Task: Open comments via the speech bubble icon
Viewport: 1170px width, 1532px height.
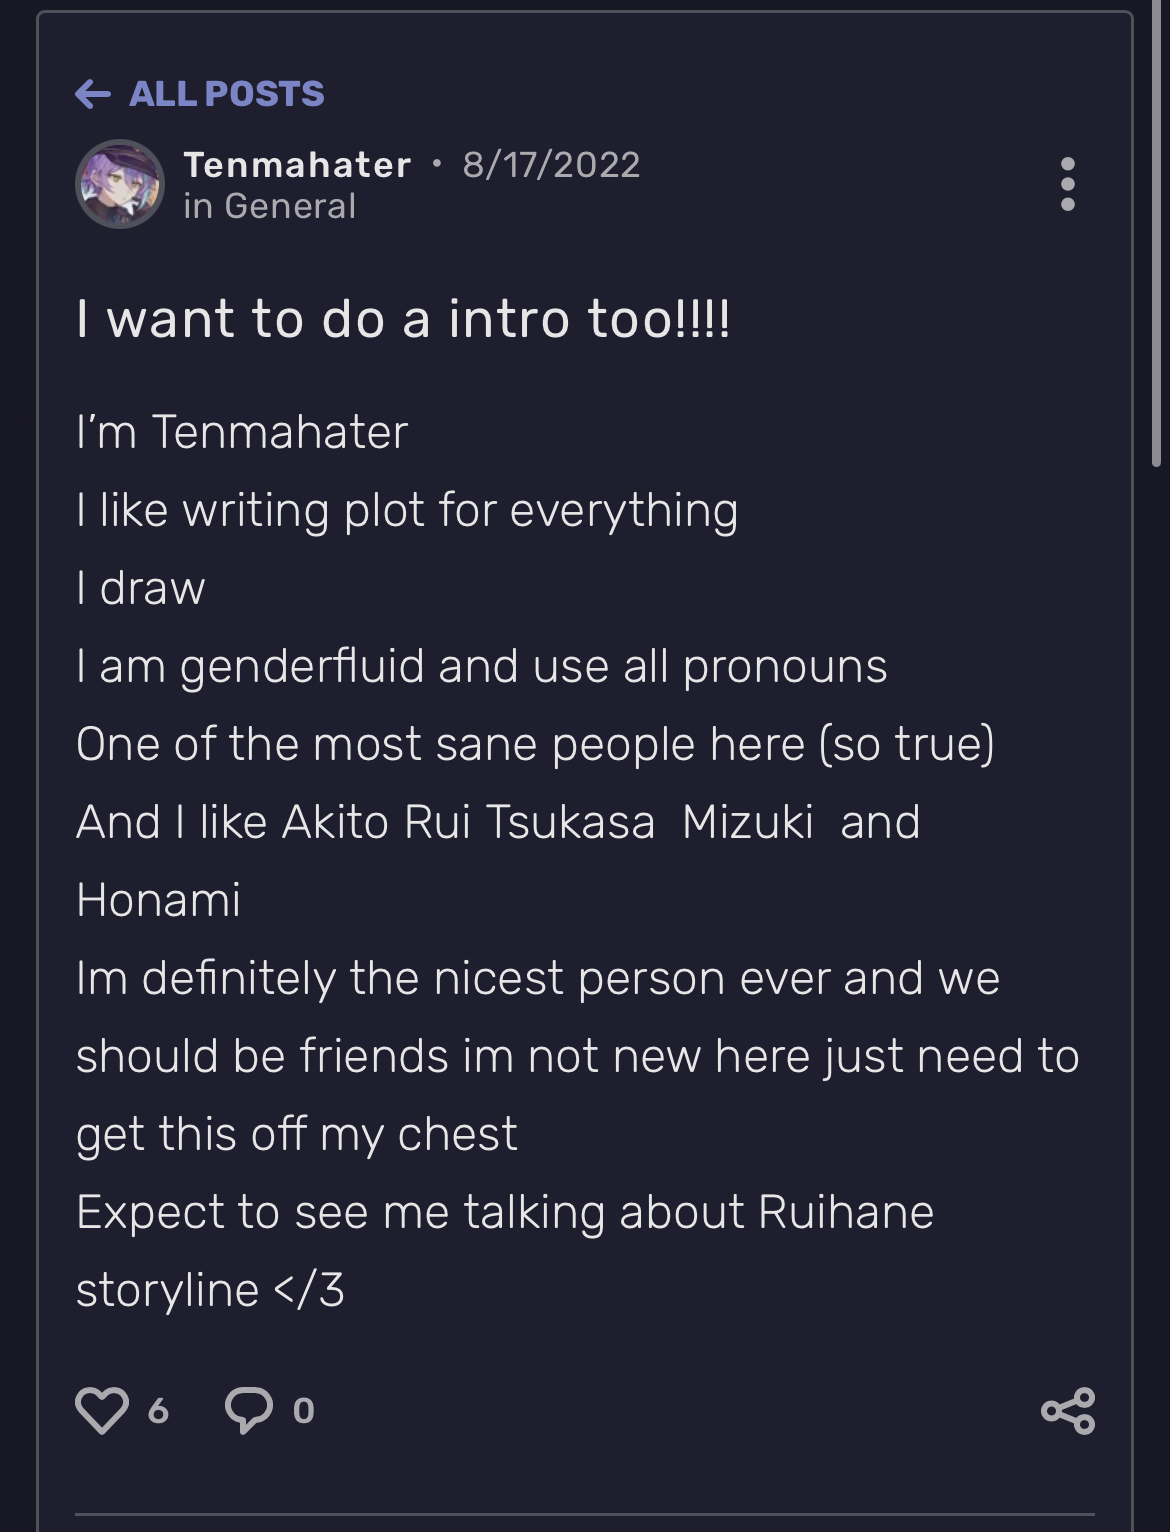Action: (x=248, y=1410)
